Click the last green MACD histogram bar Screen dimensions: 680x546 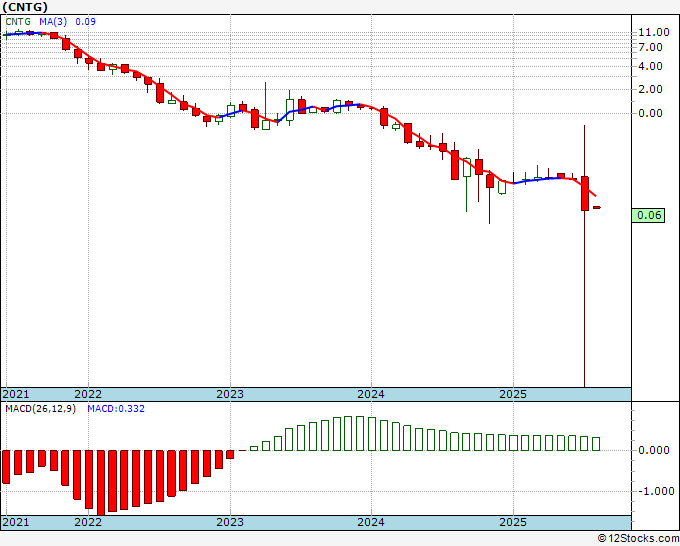click(x=596, y=444)
